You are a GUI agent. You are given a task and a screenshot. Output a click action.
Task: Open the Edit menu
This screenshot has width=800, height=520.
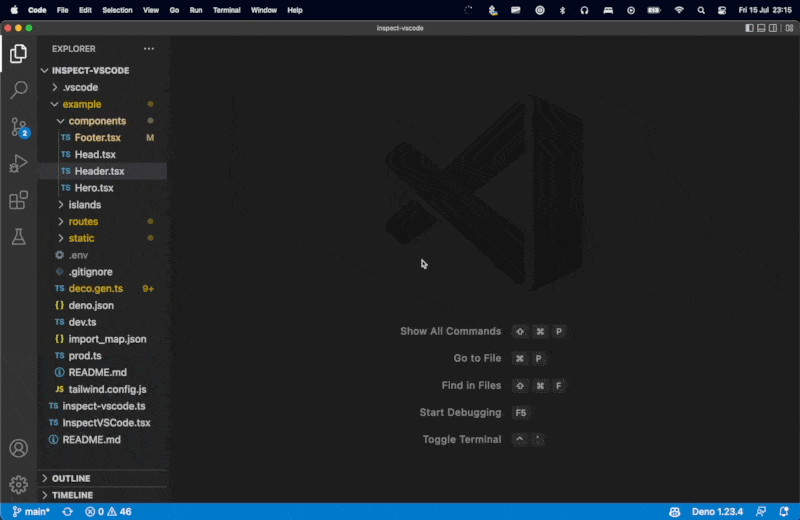click(85, 10)
